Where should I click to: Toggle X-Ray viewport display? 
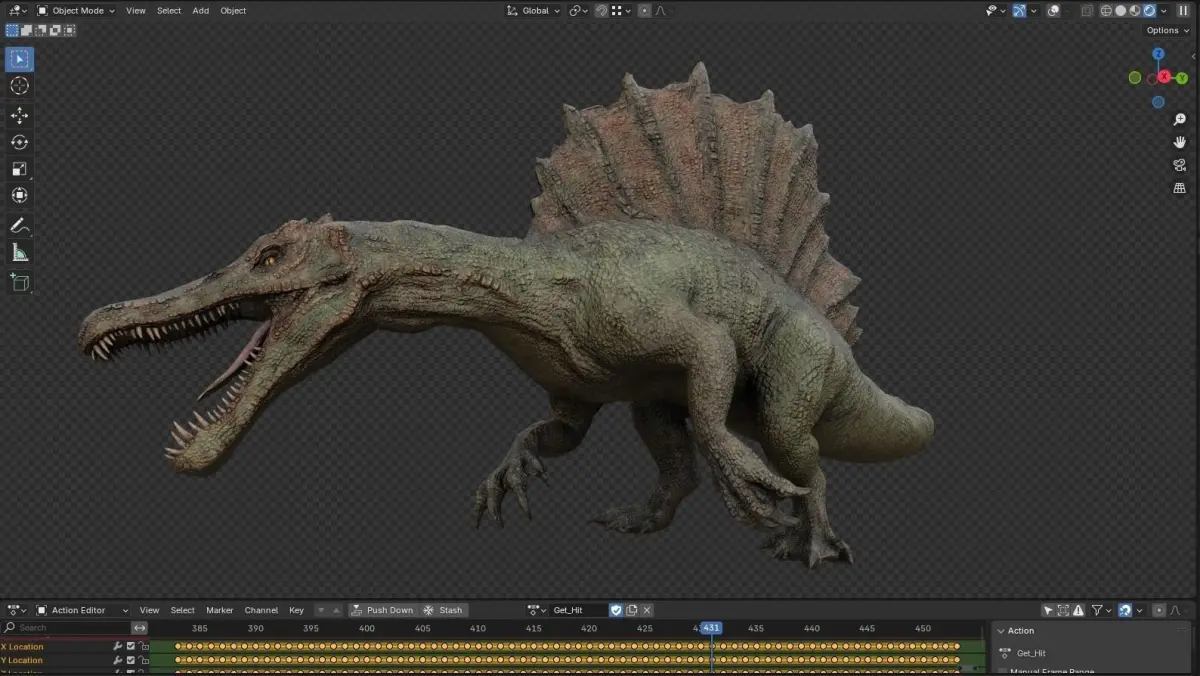click(x=1086, y=11)
